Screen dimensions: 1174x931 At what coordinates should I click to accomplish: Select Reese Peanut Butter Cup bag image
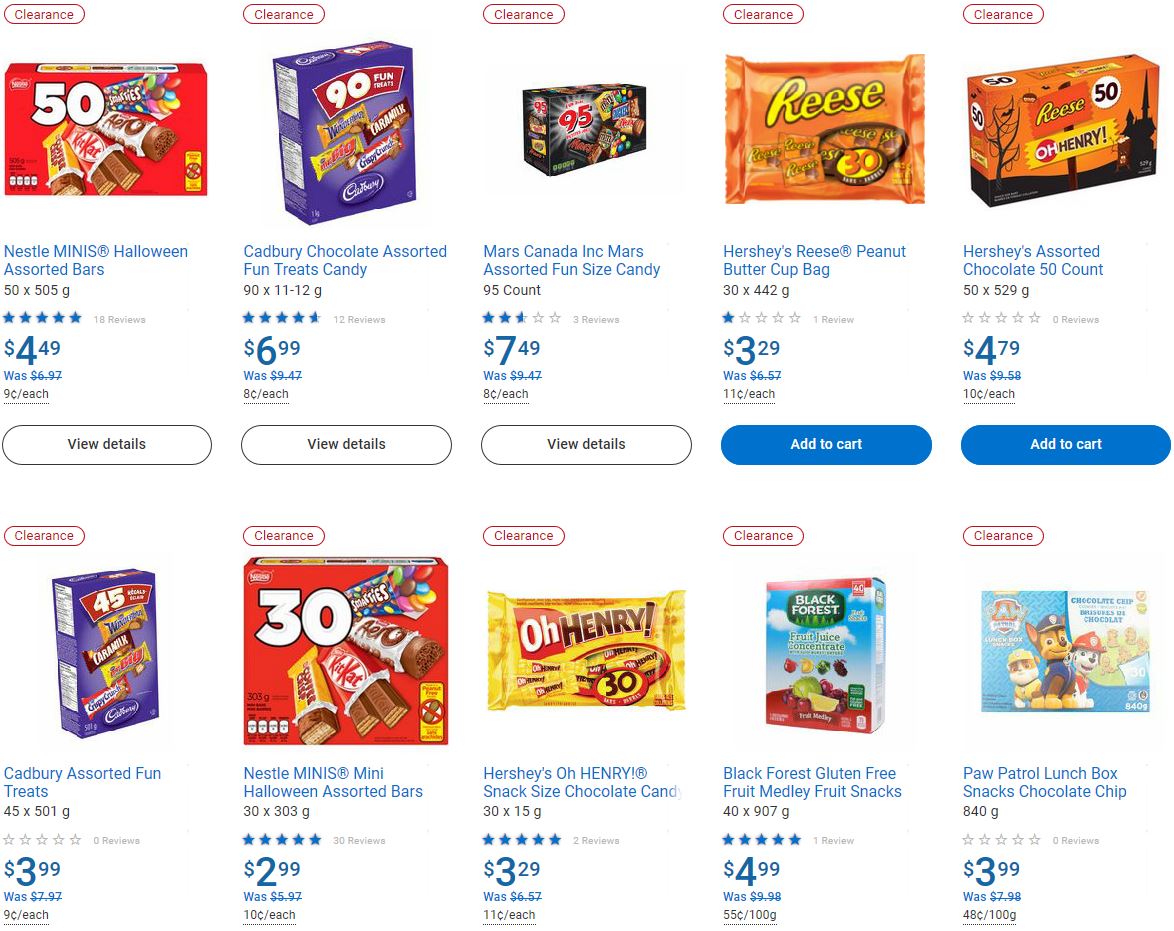coord(824,129)
